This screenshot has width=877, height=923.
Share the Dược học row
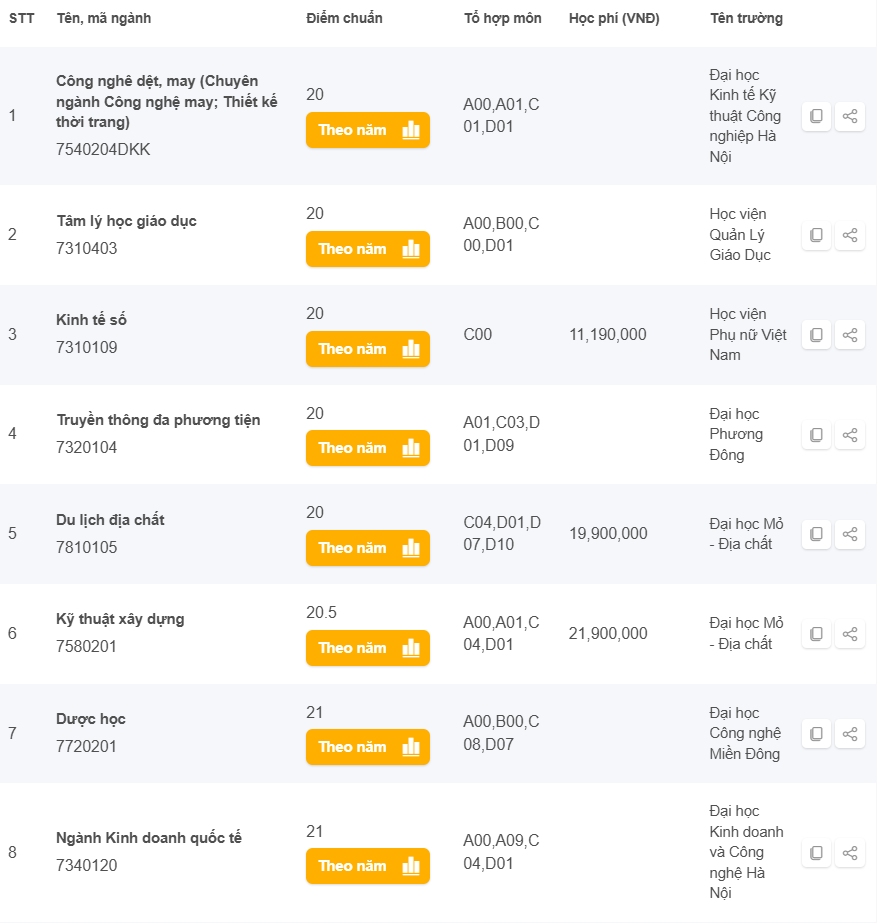point(850,734)
